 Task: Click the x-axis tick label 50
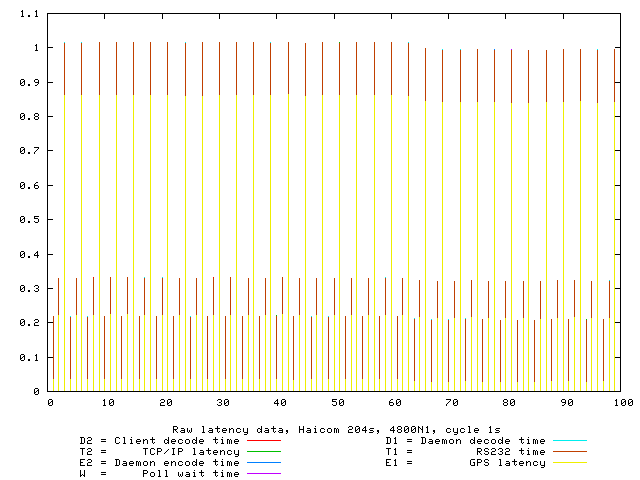[x=336, y=402]
